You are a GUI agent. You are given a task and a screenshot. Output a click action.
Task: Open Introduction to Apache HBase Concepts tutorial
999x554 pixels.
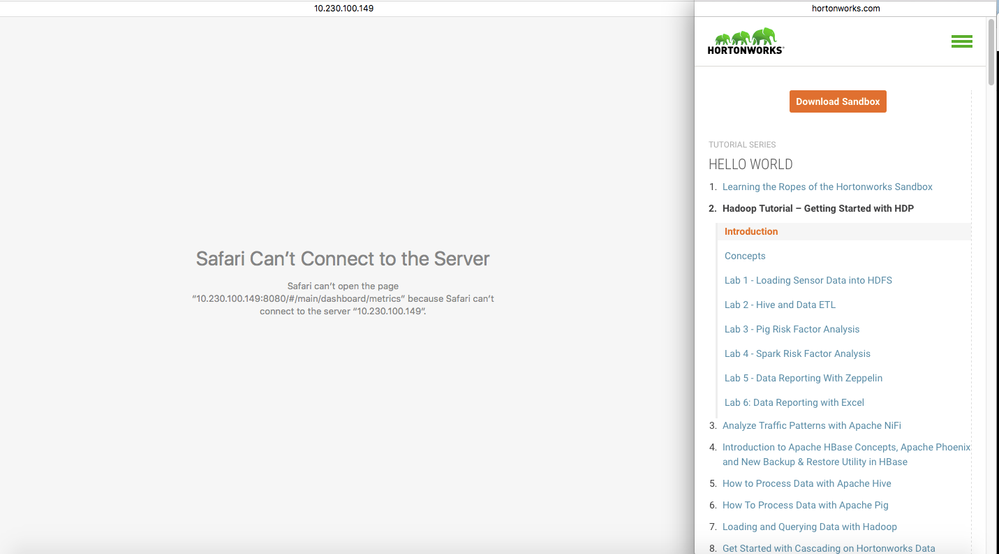tap(846, 455)
